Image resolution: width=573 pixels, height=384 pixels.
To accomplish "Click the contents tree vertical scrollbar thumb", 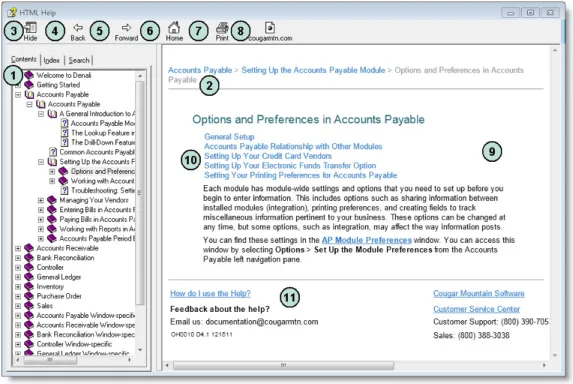I will pos(140,193).
